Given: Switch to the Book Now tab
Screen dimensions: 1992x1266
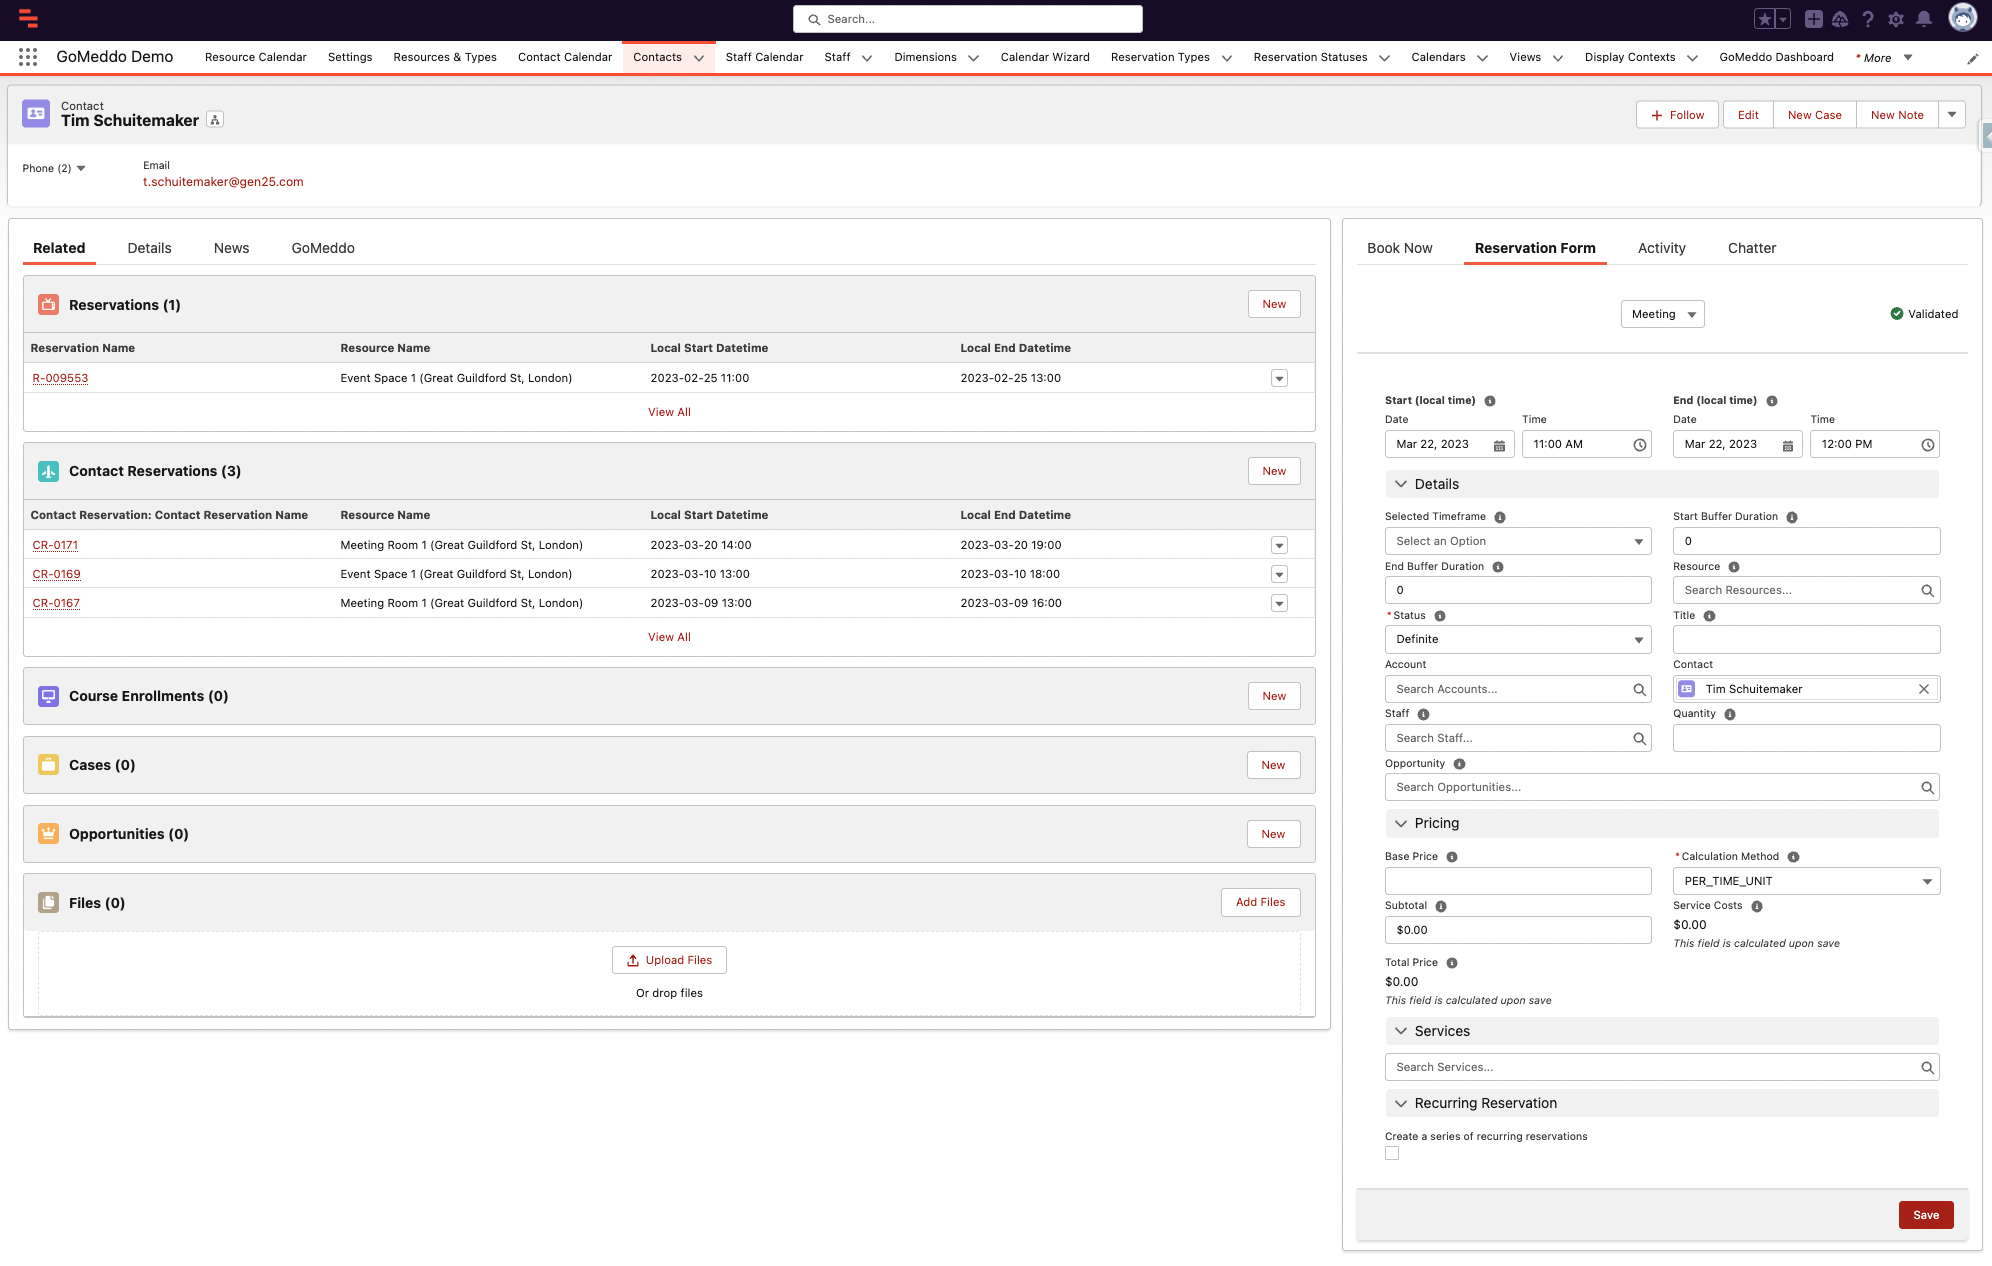Looking at the screenshot, I should (1399, 248).
